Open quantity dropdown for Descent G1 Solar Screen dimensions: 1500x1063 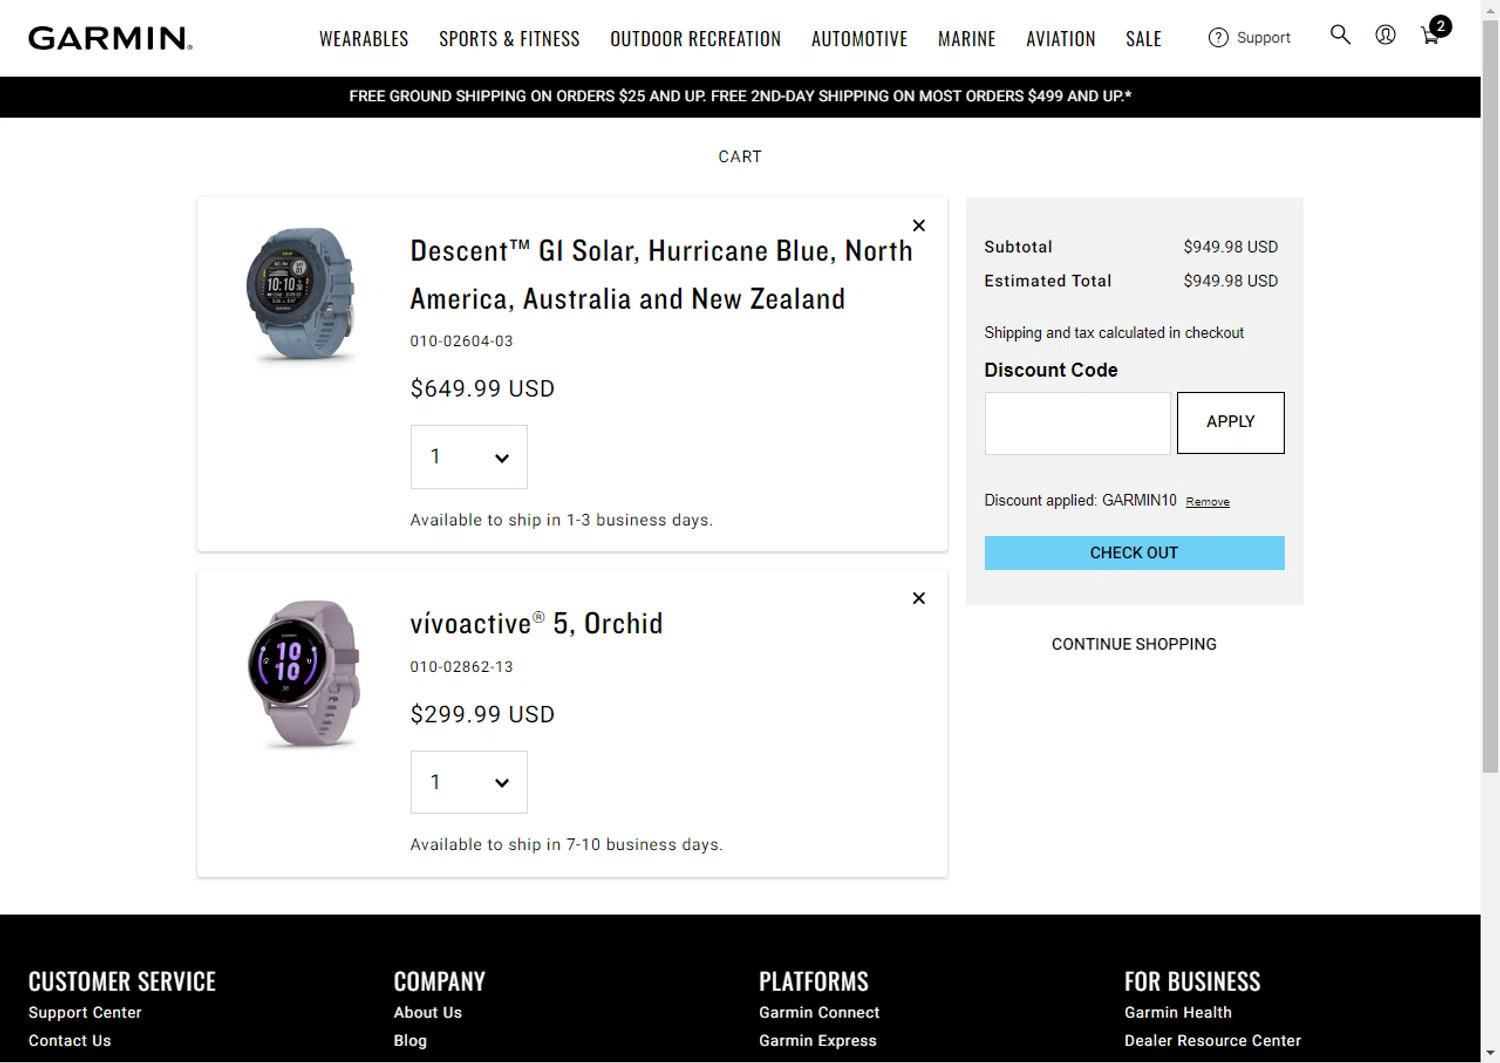pyautogui.click(x=468, y=457)
